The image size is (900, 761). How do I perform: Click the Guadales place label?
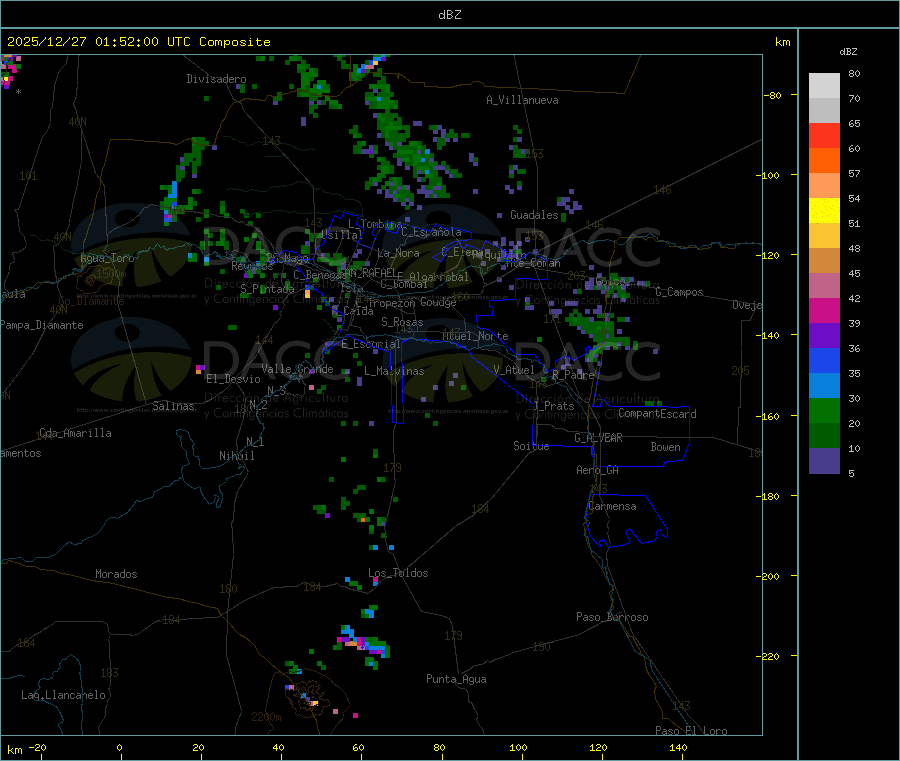534,215
